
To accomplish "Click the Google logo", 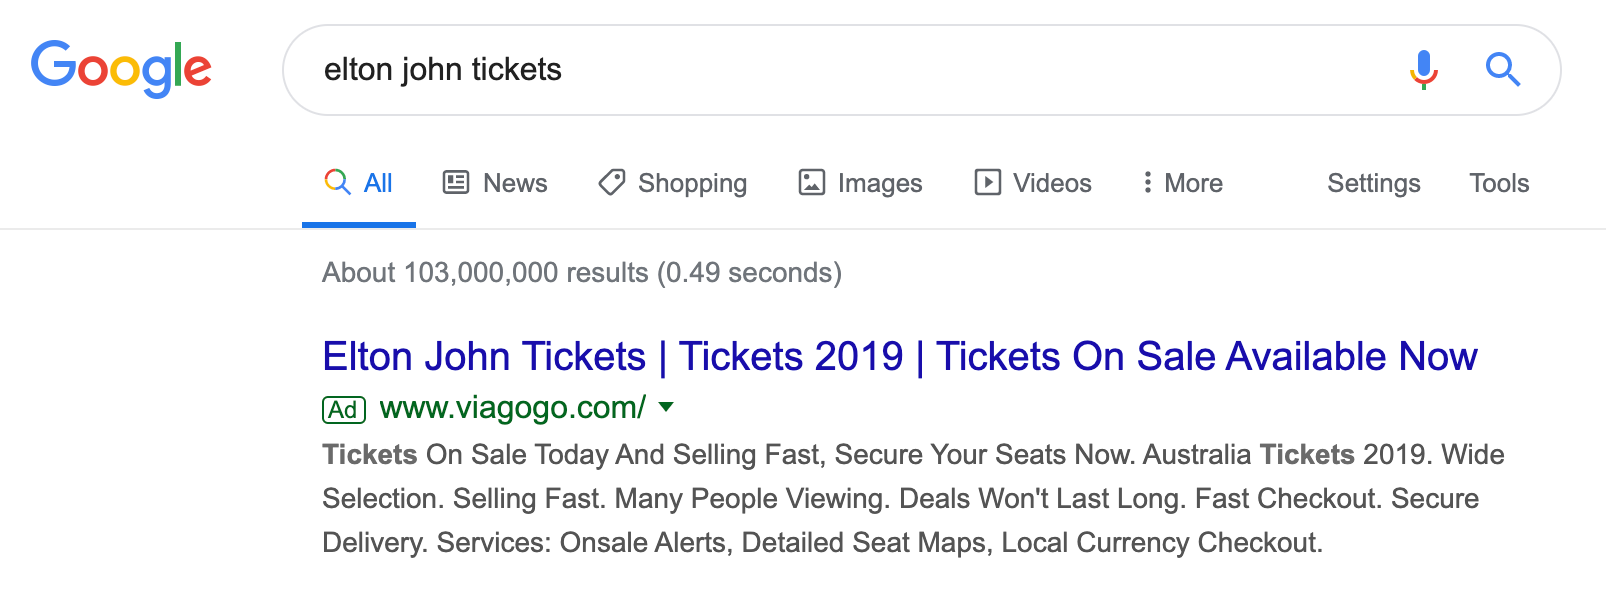I will tap(121, 69).
